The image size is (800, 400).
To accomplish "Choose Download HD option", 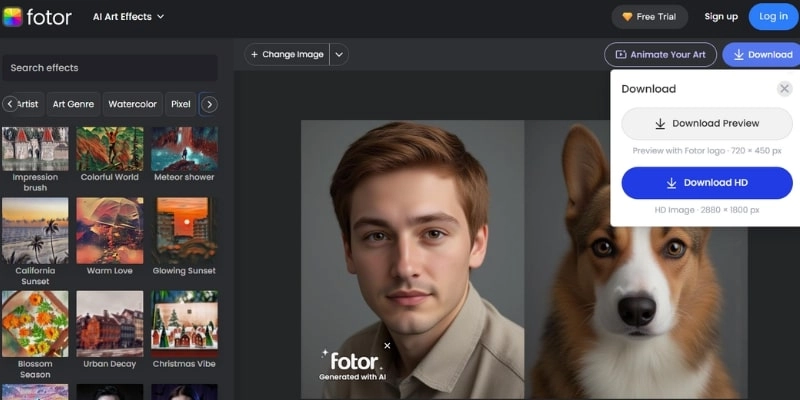I will [x=707, y=183].
